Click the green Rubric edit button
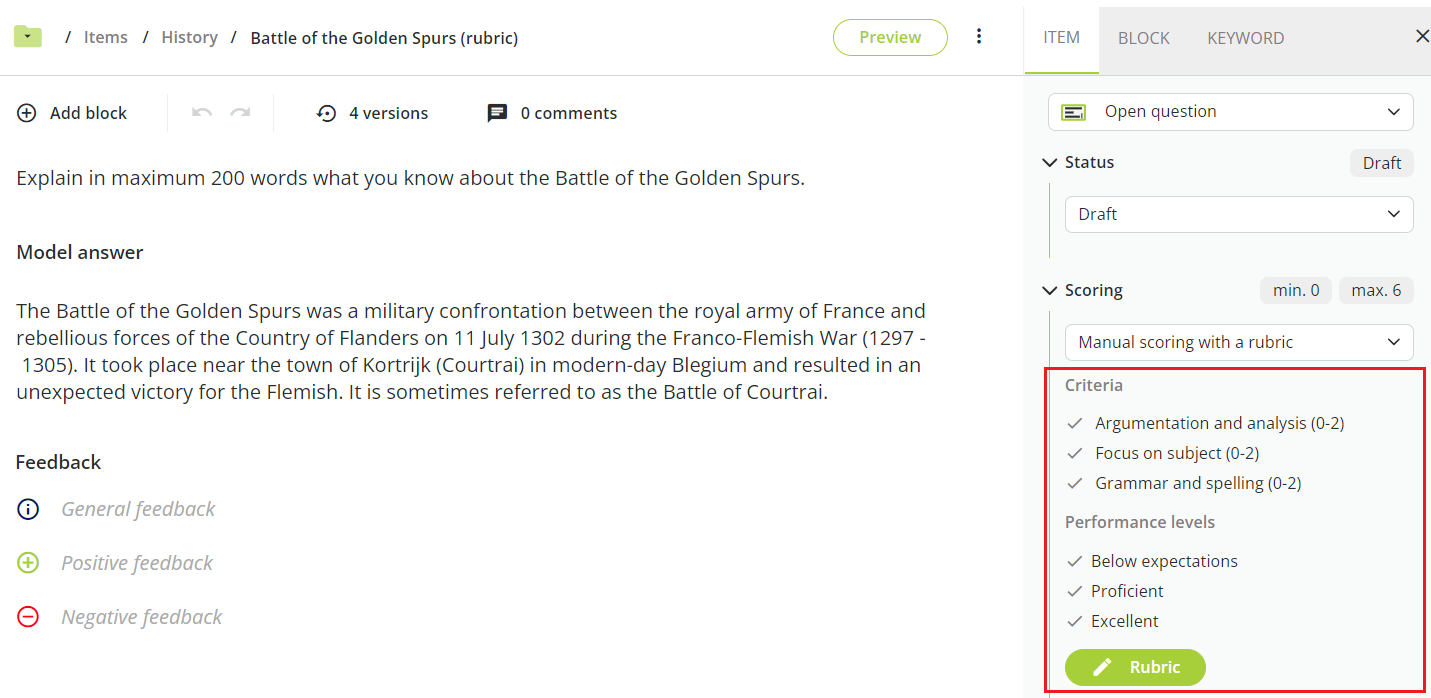 coord(1135,667)
